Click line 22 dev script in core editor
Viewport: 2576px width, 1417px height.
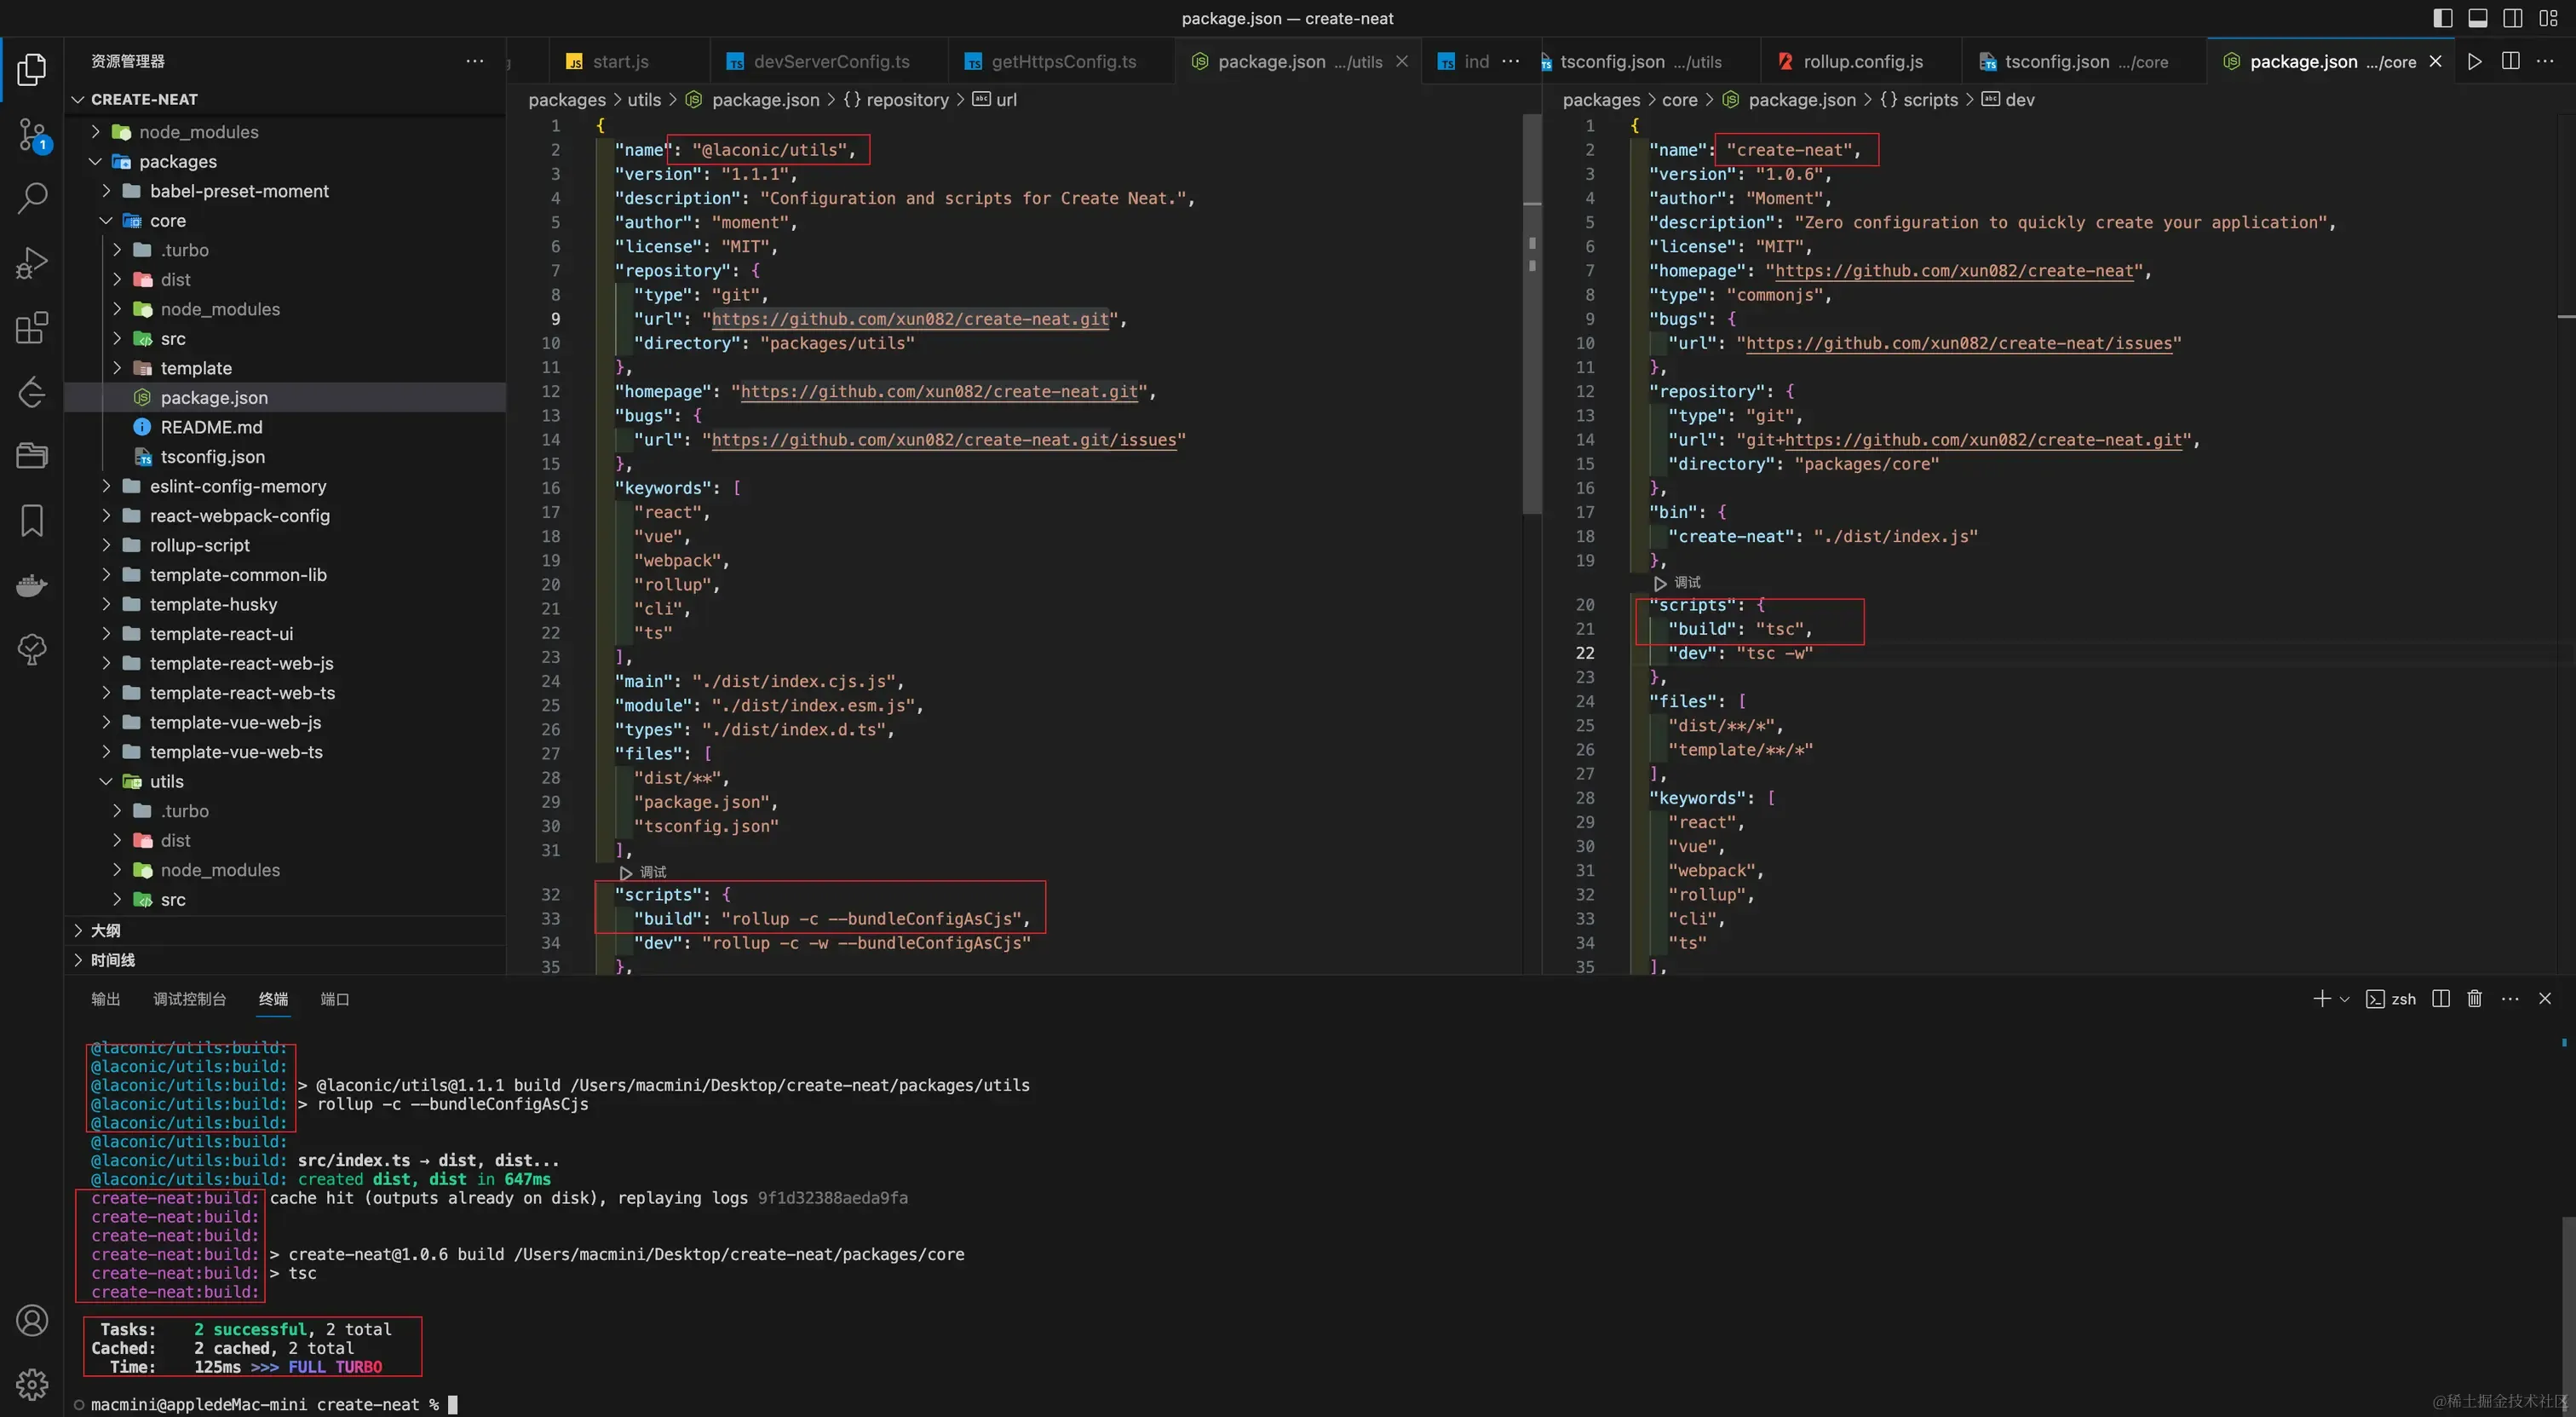pos(1740,653)
